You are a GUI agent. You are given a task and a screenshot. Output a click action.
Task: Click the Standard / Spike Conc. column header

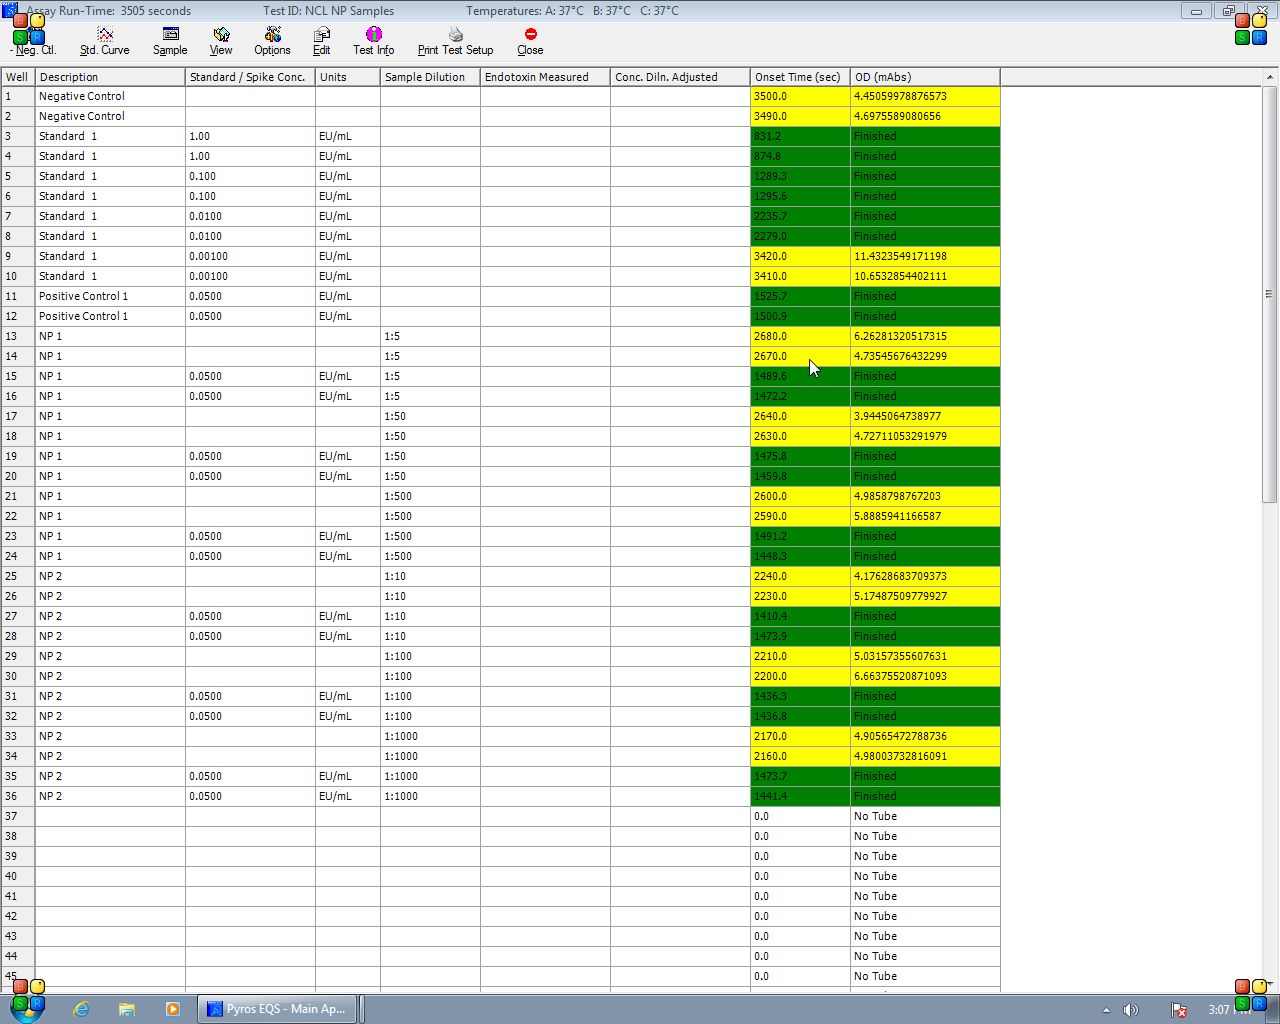pos(250,77)
